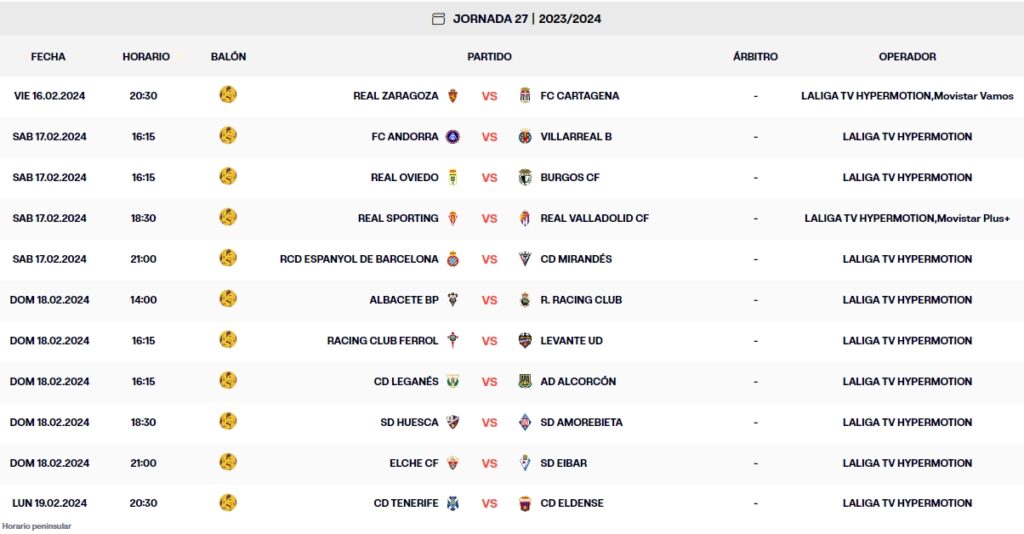Click the FC Cartagena club crest
The width and height of the screenshot is (1024, 534).
[x=524, y=96]
